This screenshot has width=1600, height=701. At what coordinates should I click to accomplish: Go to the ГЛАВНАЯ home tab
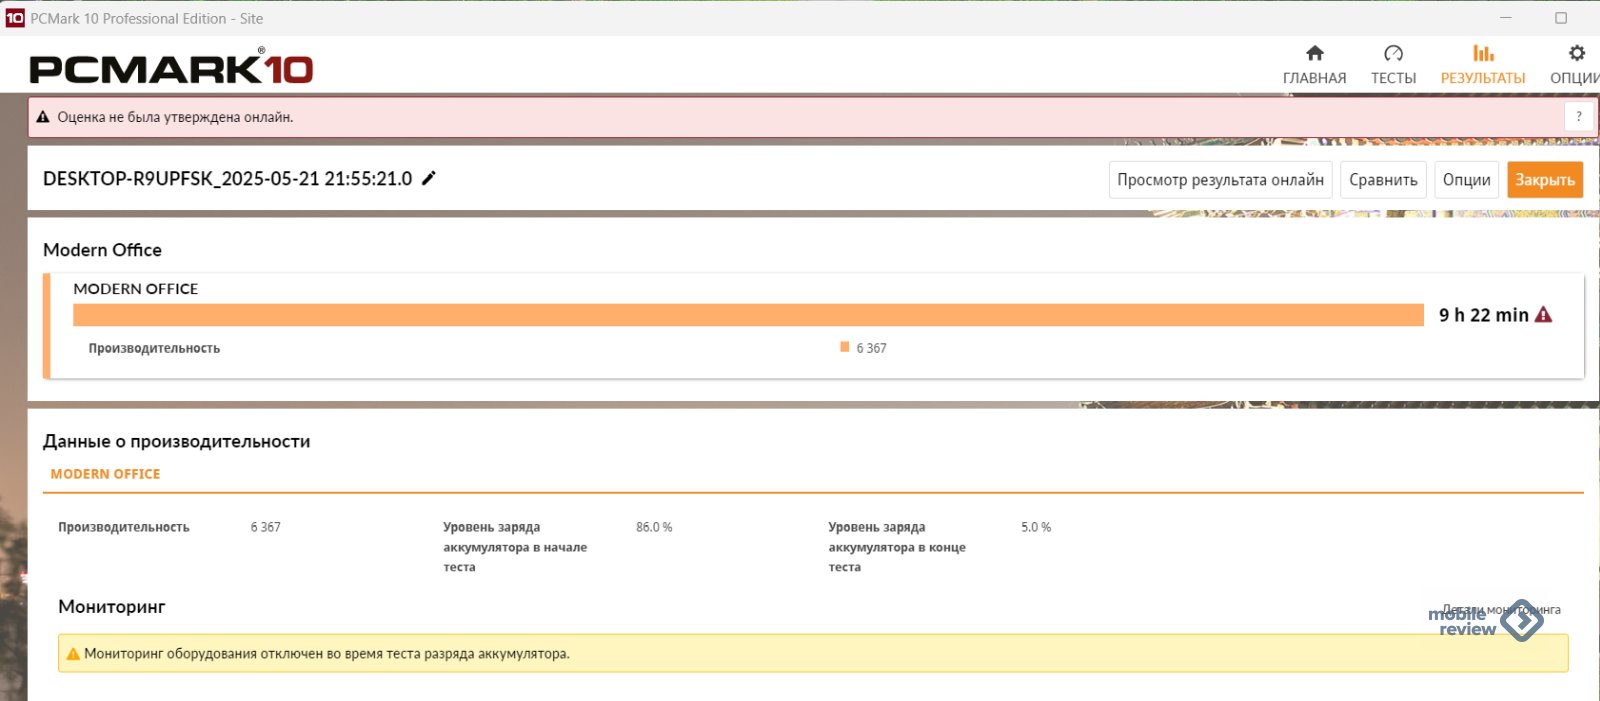pos(1314,65)
